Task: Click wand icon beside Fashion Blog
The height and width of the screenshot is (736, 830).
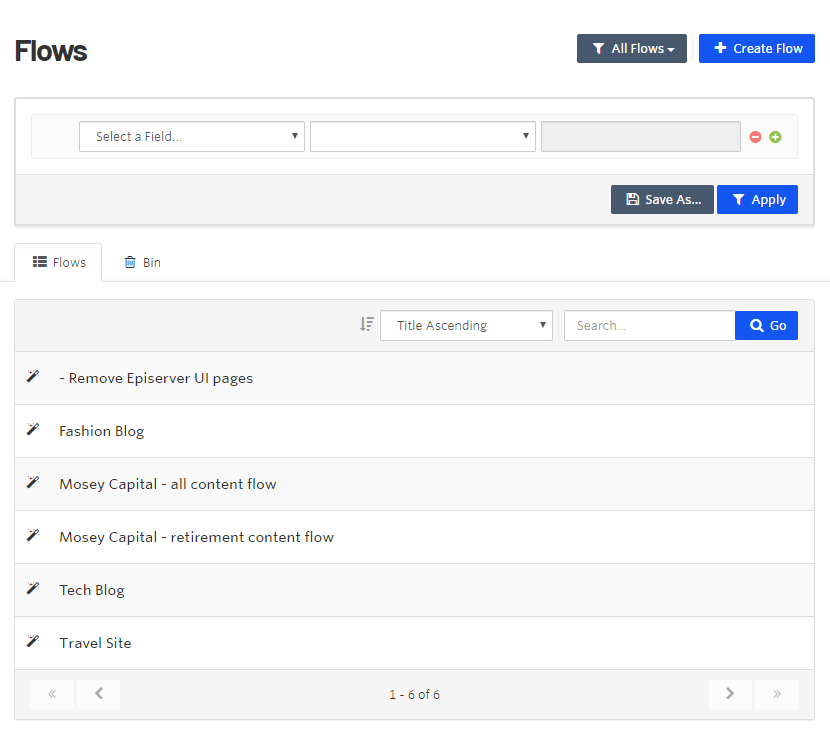Action: click(x=33, y=430)
